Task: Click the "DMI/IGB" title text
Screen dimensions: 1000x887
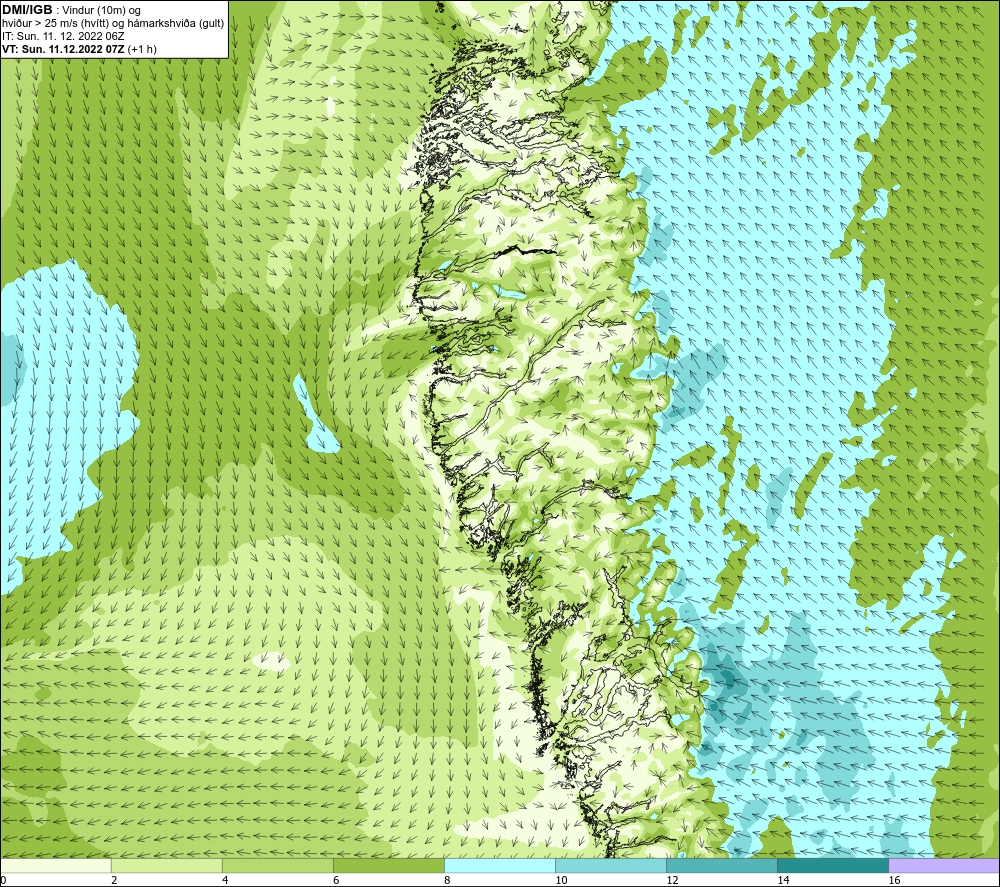Action: pos(27,10)
